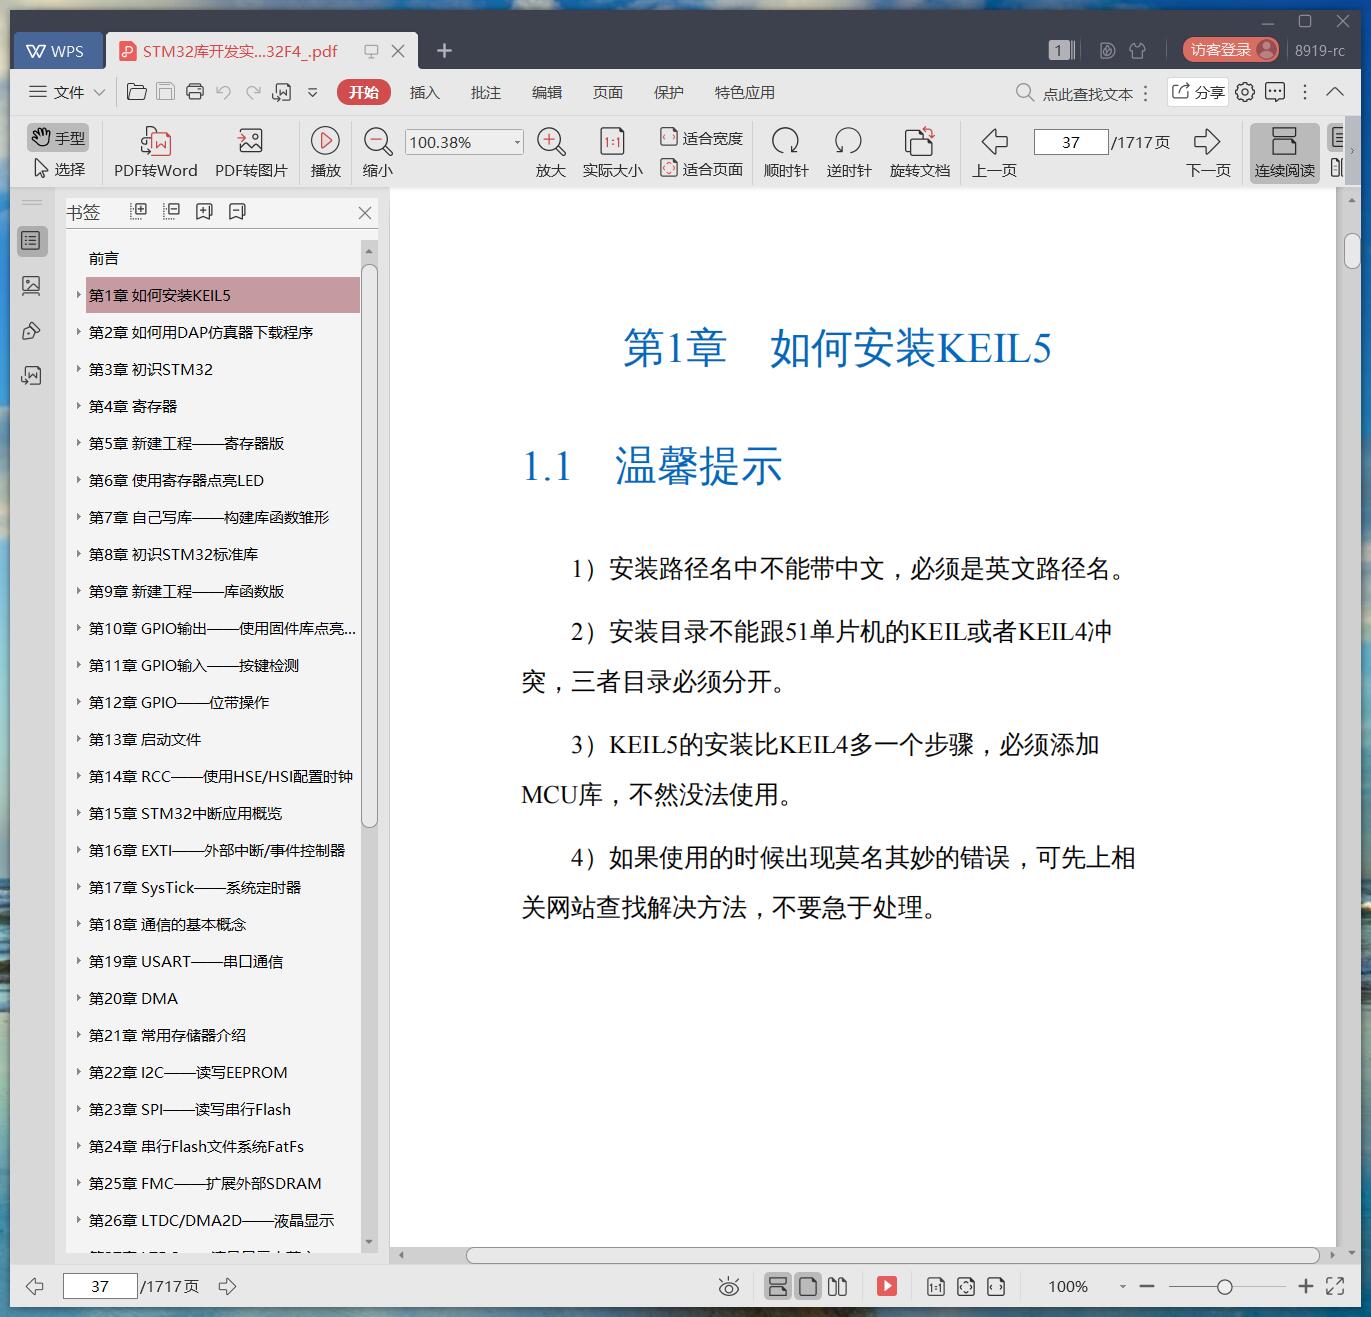Image resolution: width=1371 pixels, height=1317 pixels.
Task: Add a bookmark icon in panel
Action: (204, 211)
